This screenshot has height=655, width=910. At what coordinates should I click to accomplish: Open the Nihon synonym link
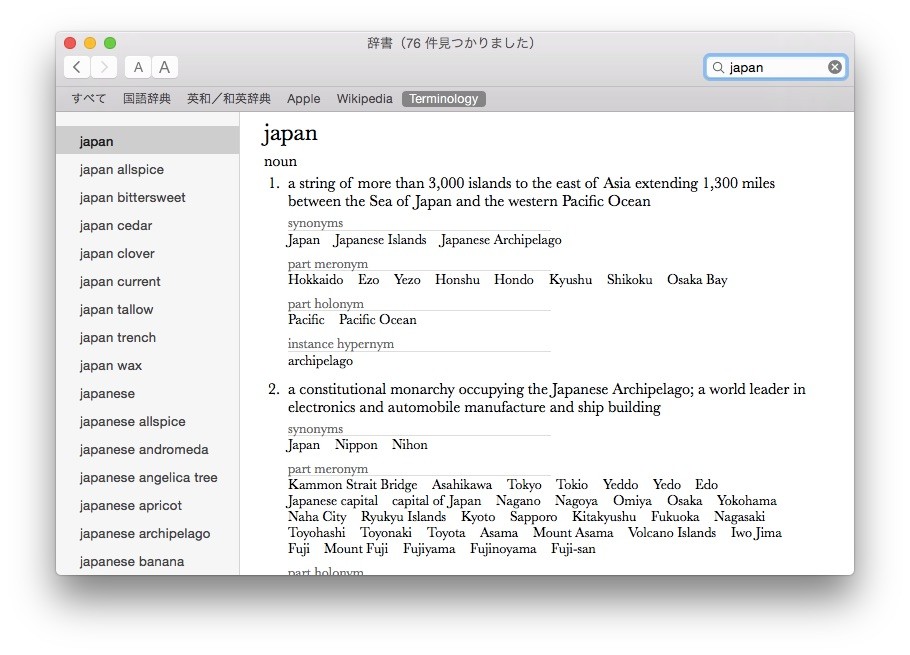click(410, 444)
